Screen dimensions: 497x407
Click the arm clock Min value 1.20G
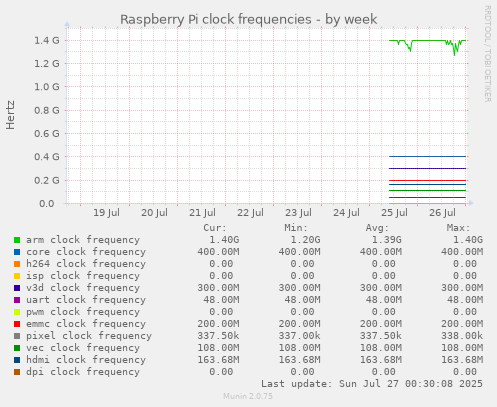coord(305,240)
